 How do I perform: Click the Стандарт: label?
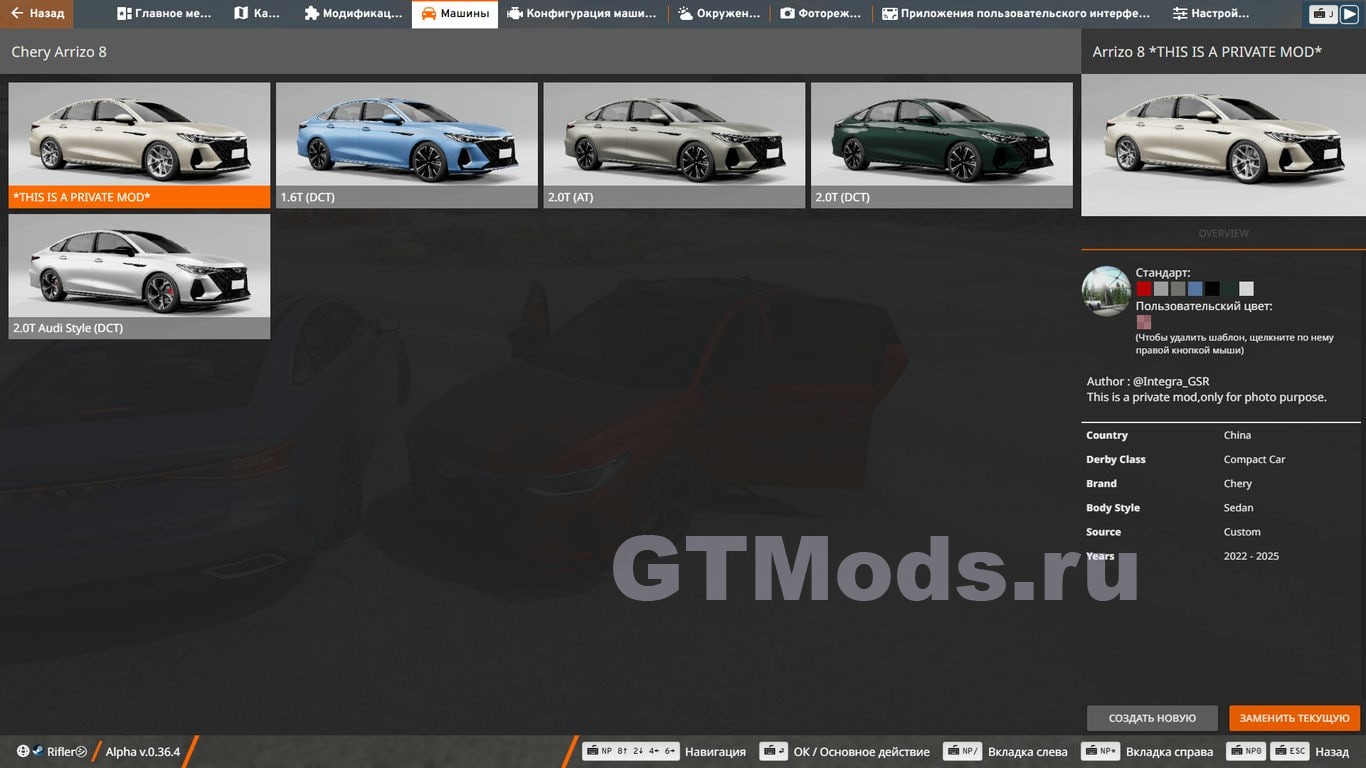click(1163, 272)
